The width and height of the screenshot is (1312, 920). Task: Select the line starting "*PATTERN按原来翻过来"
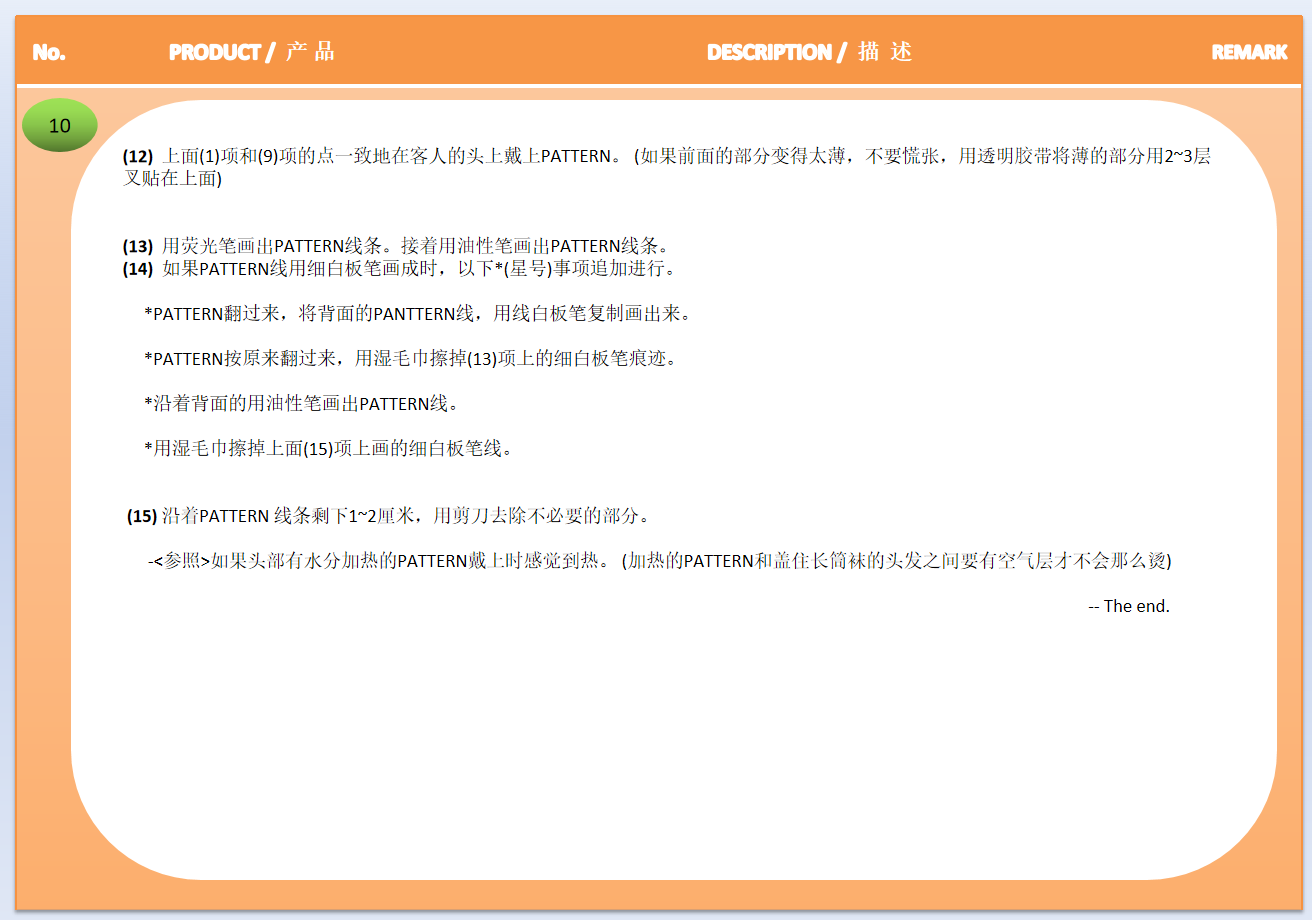pyautogui.click(x=410, y=359)
